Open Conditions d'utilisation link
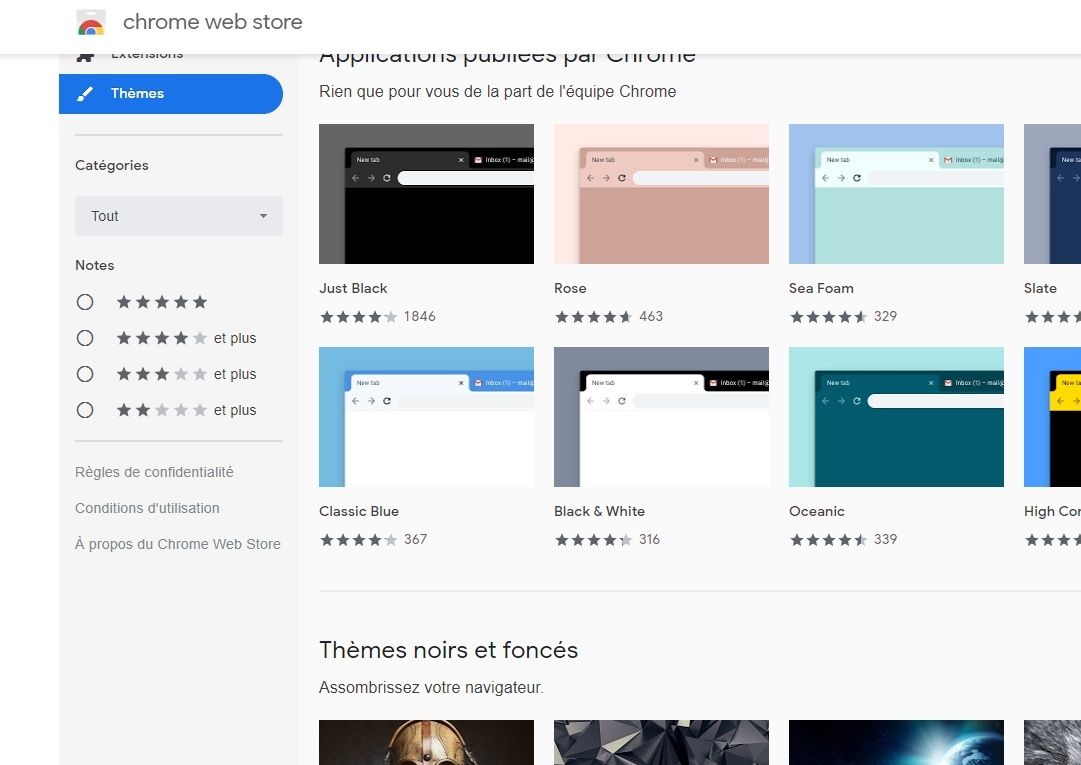The height and width of the screenshot is (765, 1081). pos(148,508)
